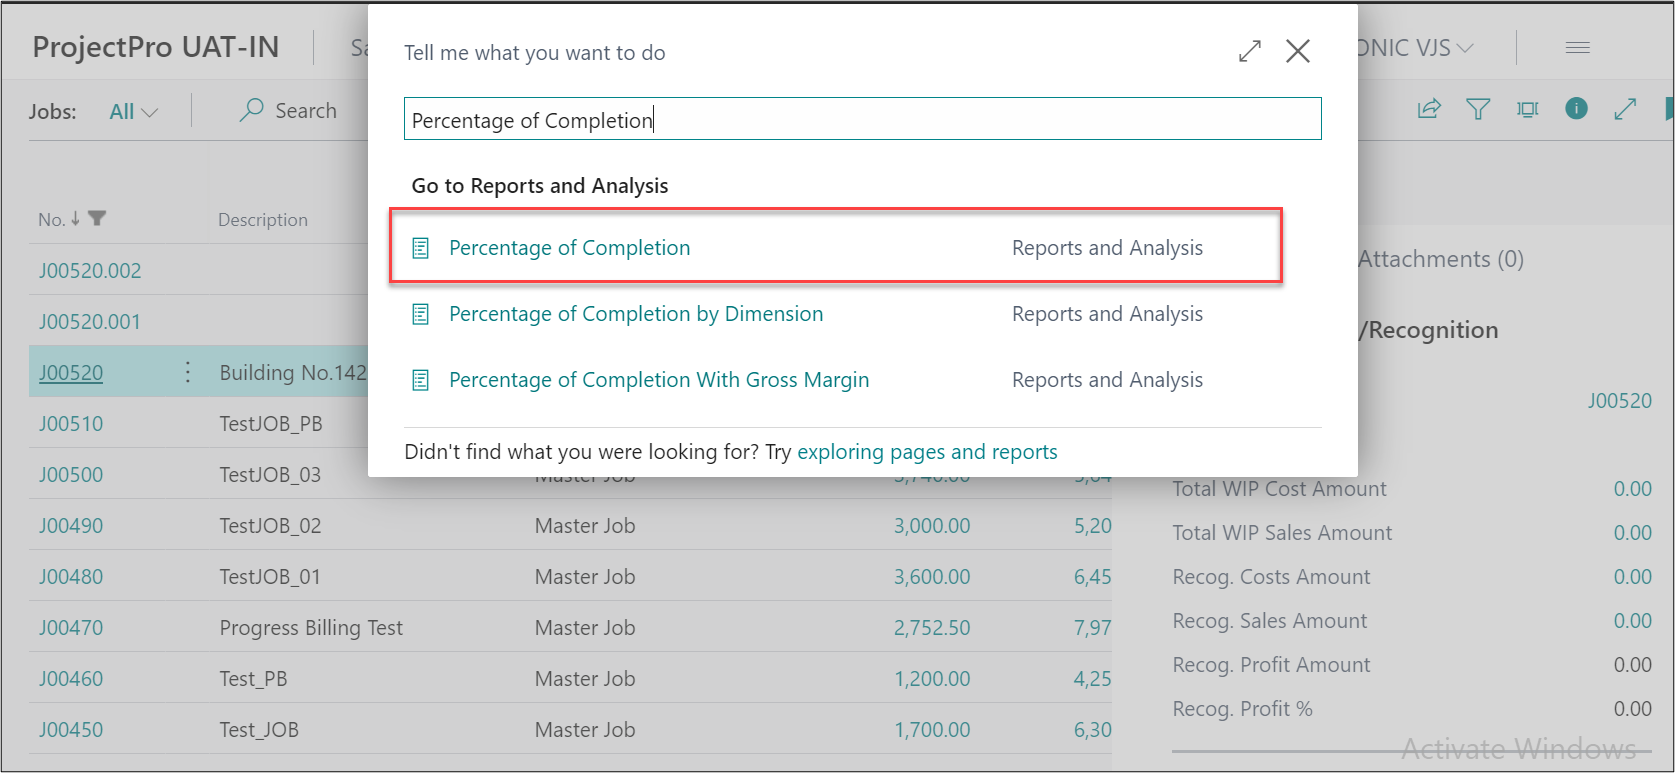Sort by the No. column header
The image size is (1675, 773).
[x=52, y=220]
